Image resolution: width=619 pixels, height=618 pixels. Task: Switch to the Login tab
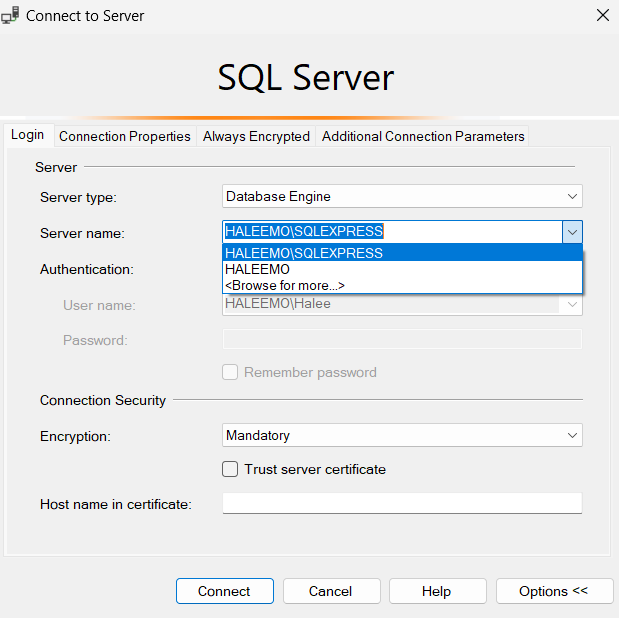(28, 135)
